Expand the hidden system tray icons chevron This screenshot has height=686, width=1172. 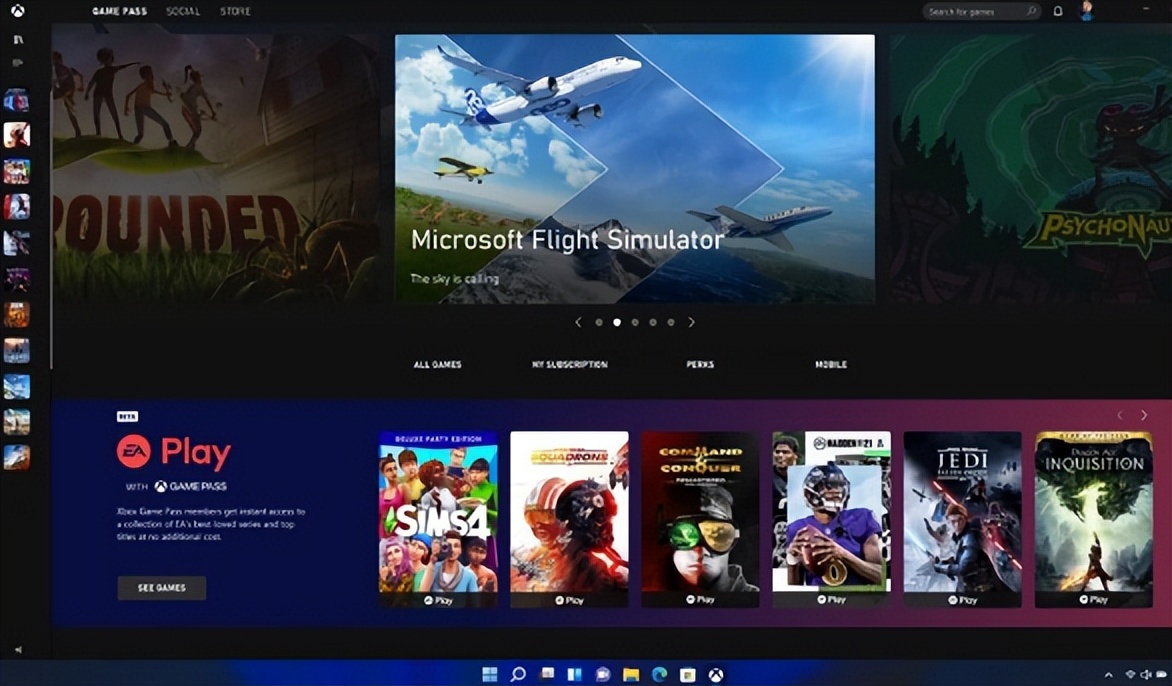coord(1108,675)
